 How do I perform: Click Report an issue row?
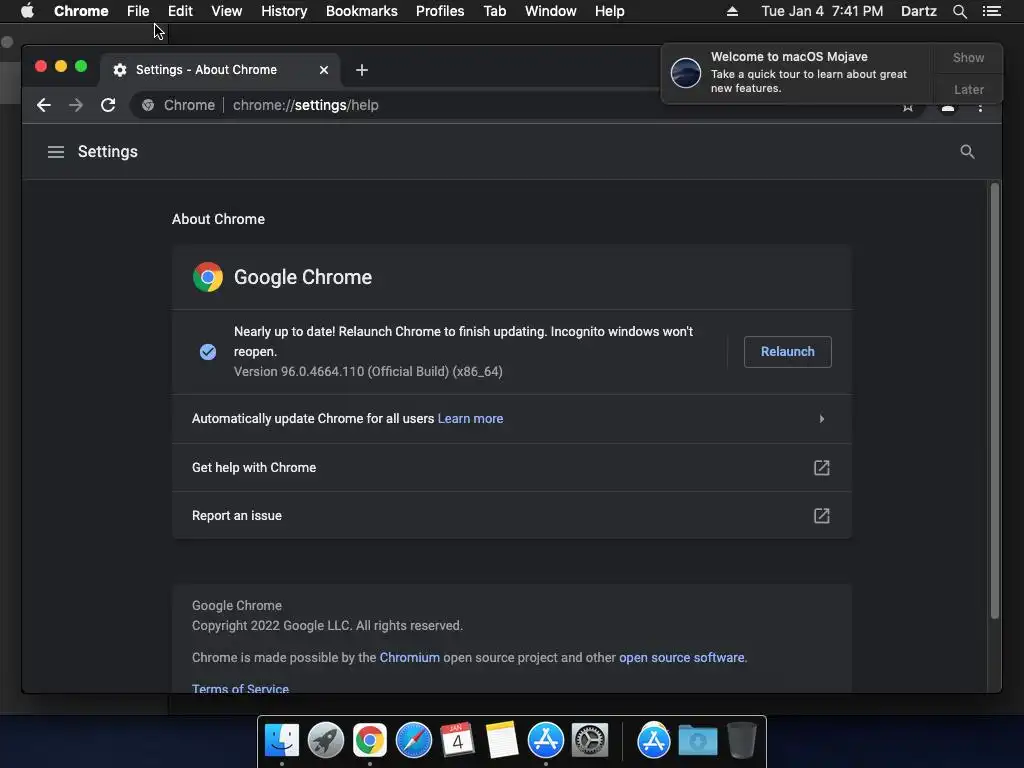(512, 516)
